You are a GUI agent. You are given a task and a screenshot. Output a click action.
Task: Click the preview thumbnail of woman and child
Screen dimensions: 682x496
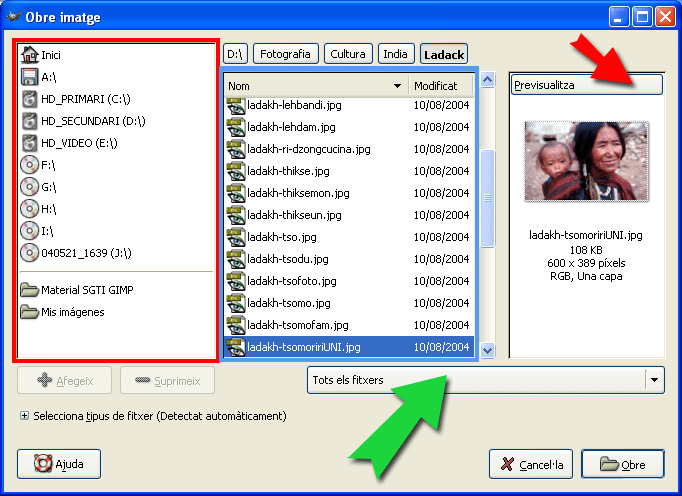[x=586, y=161]
